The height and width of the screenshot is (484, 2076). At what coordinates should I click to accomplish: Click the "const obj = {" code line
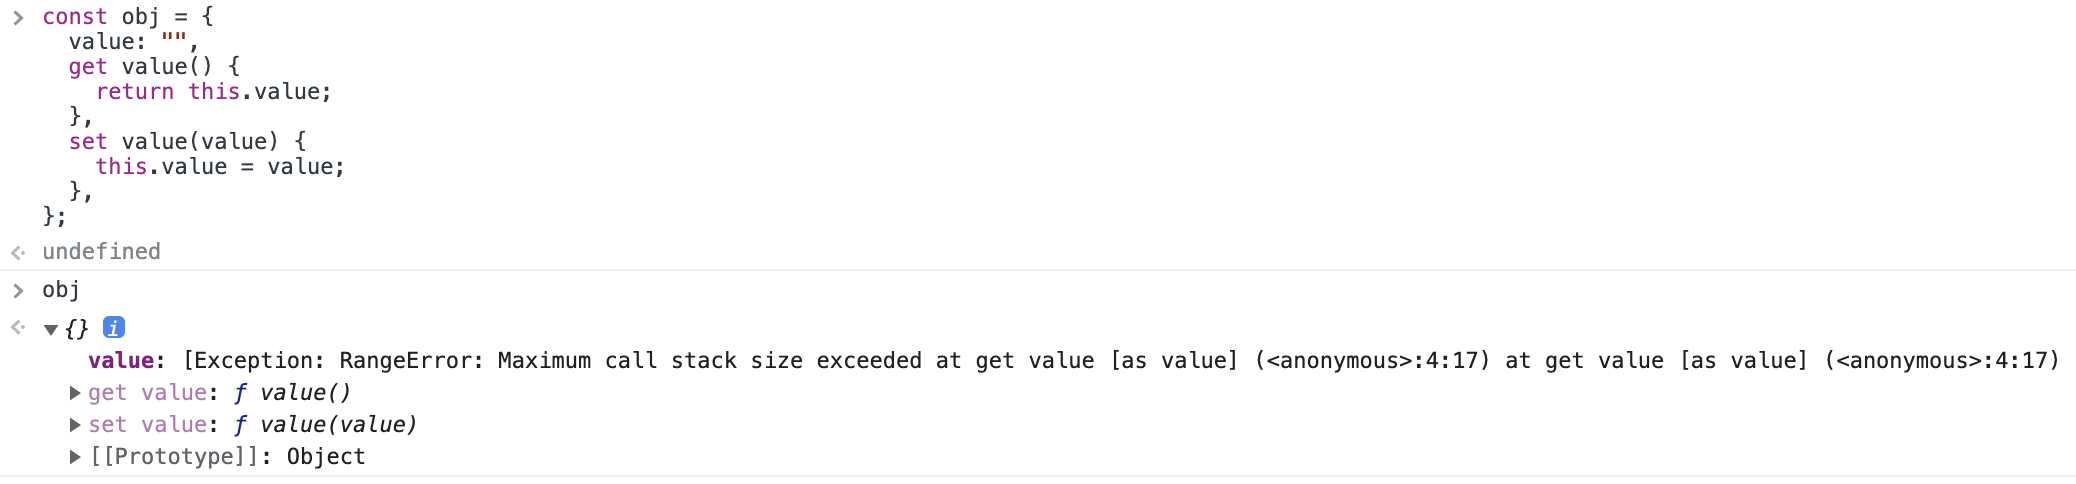point(127,17)
